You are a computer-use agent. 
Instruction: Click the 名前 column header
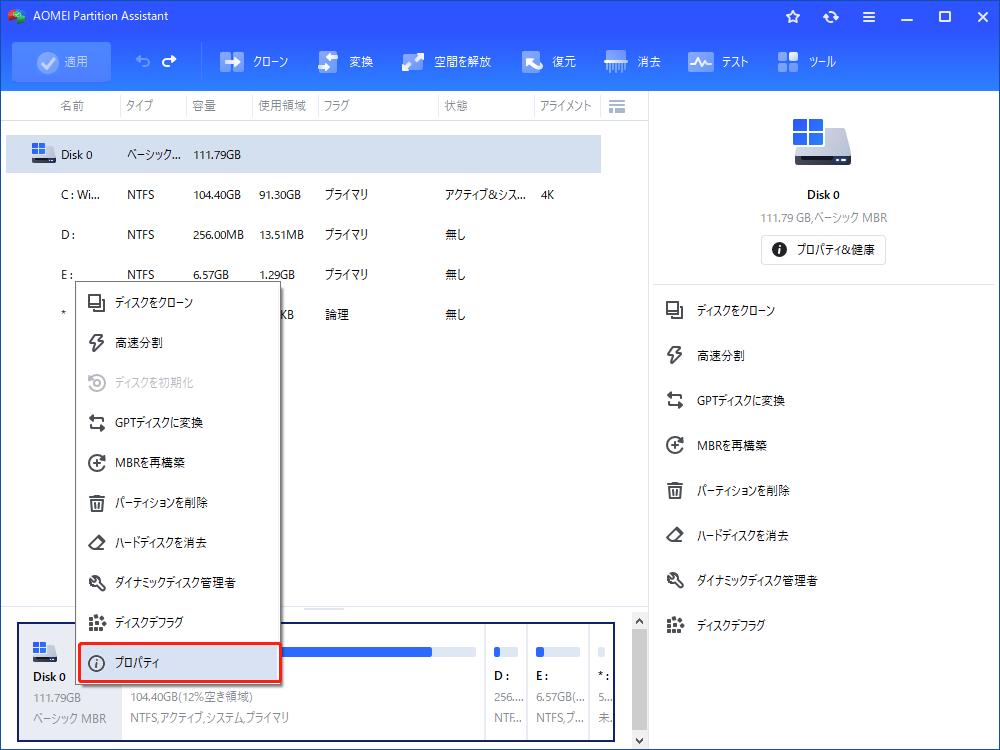(72, 106)
